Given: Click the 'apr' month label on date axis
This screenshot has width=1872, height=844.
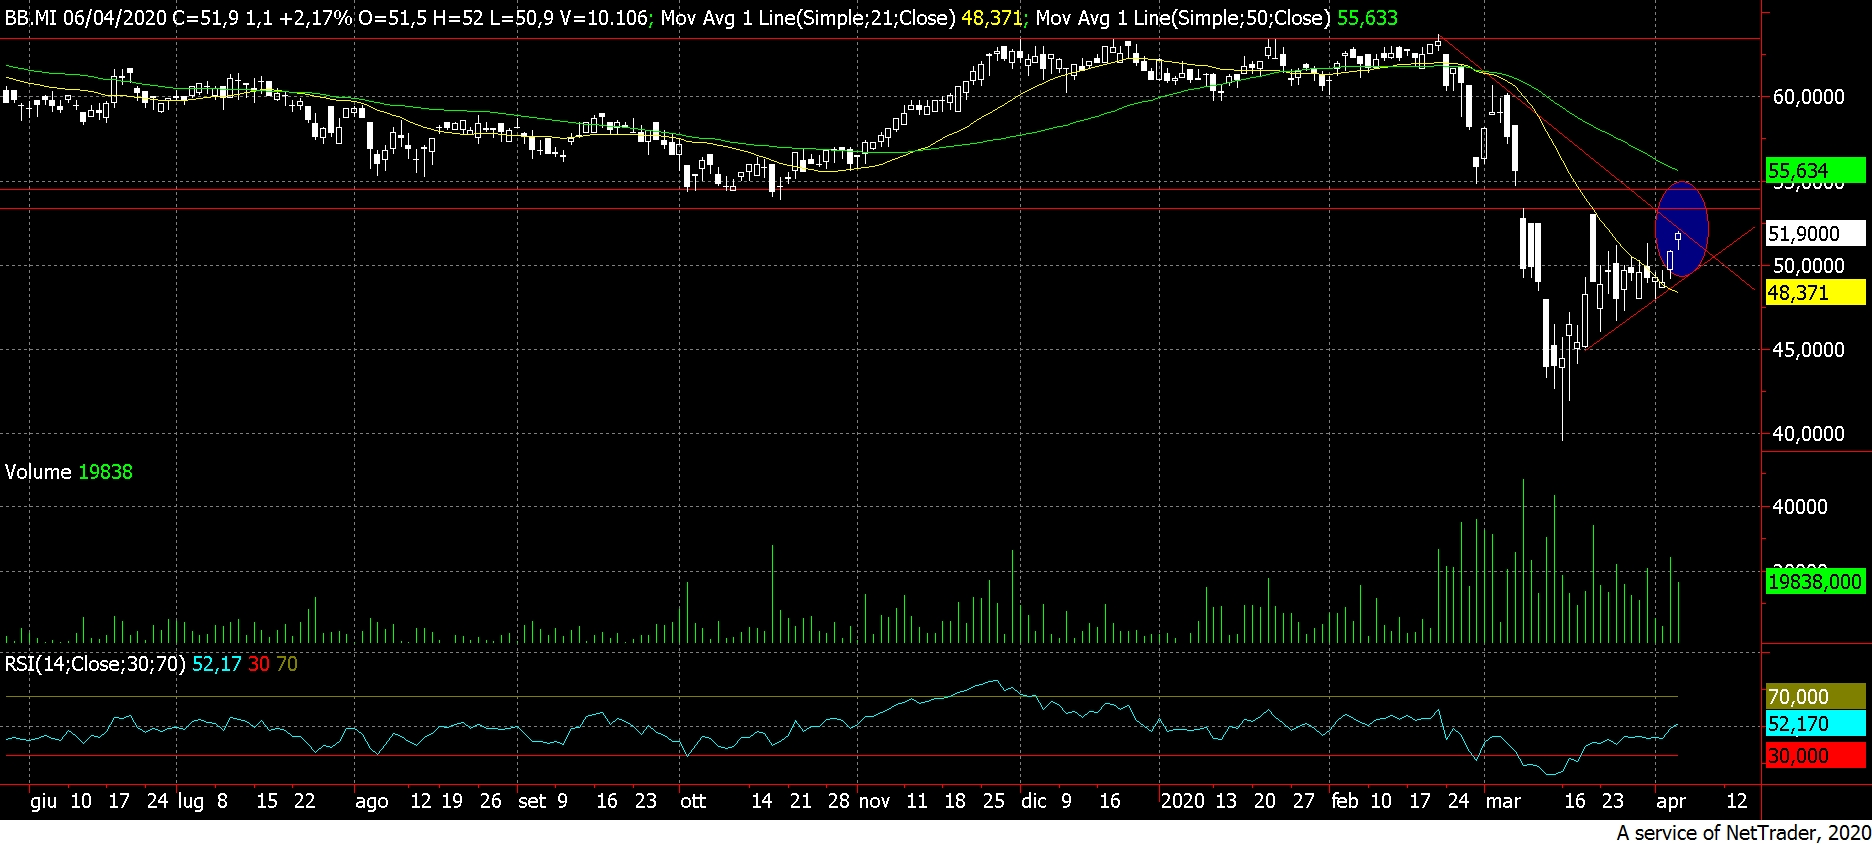Looking at the screenshot, I should [1671, 801].
